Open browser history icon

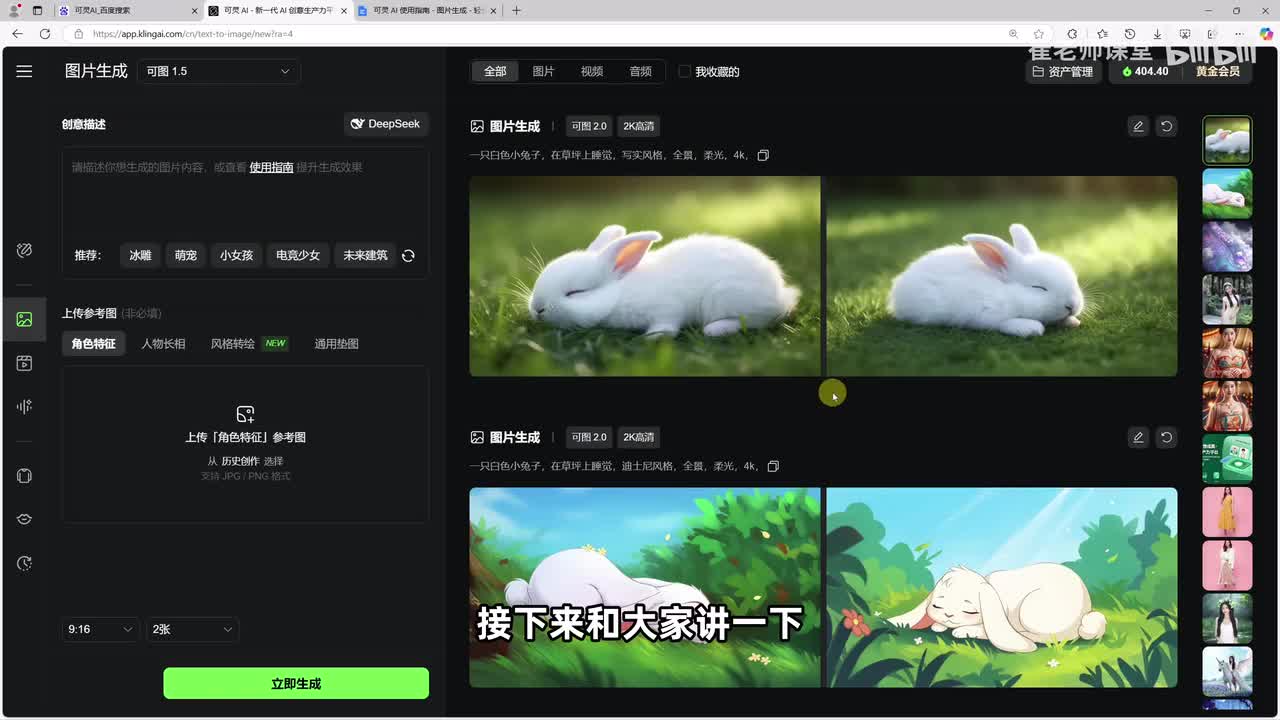1129,34
